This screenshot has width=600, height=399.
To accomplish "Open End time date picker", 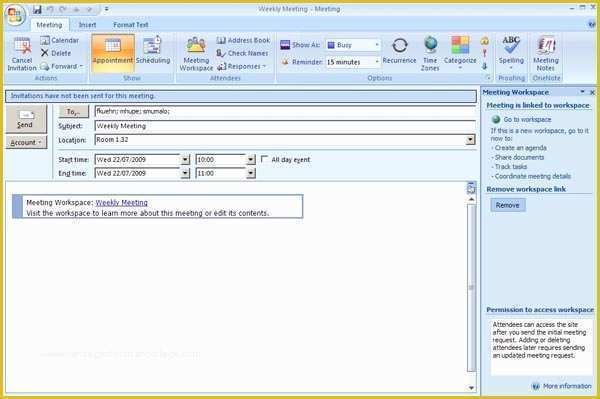I will tap(185, 173).
